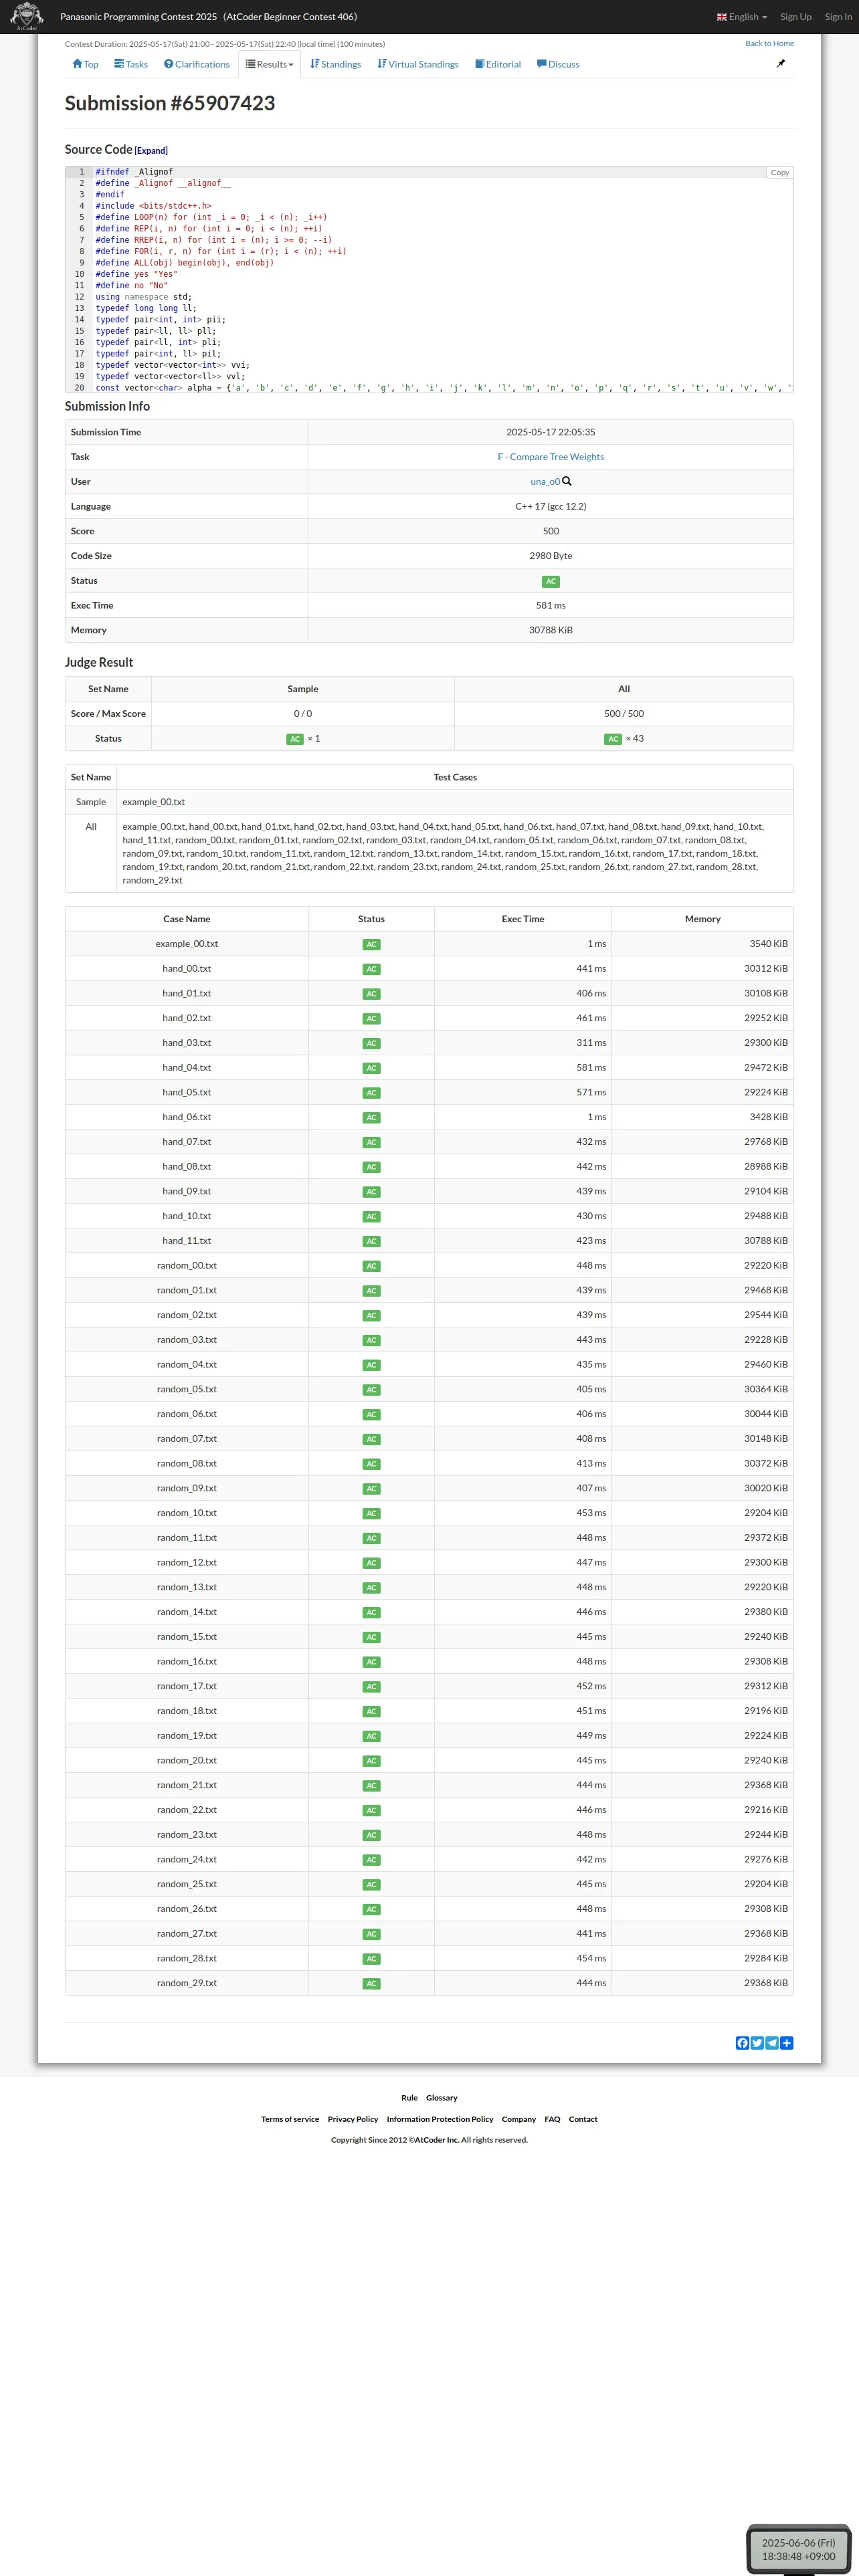Select language value C++ 17 (gcc 12.2)
This screenshot has width=859, height=2576.
pos(551,506)
